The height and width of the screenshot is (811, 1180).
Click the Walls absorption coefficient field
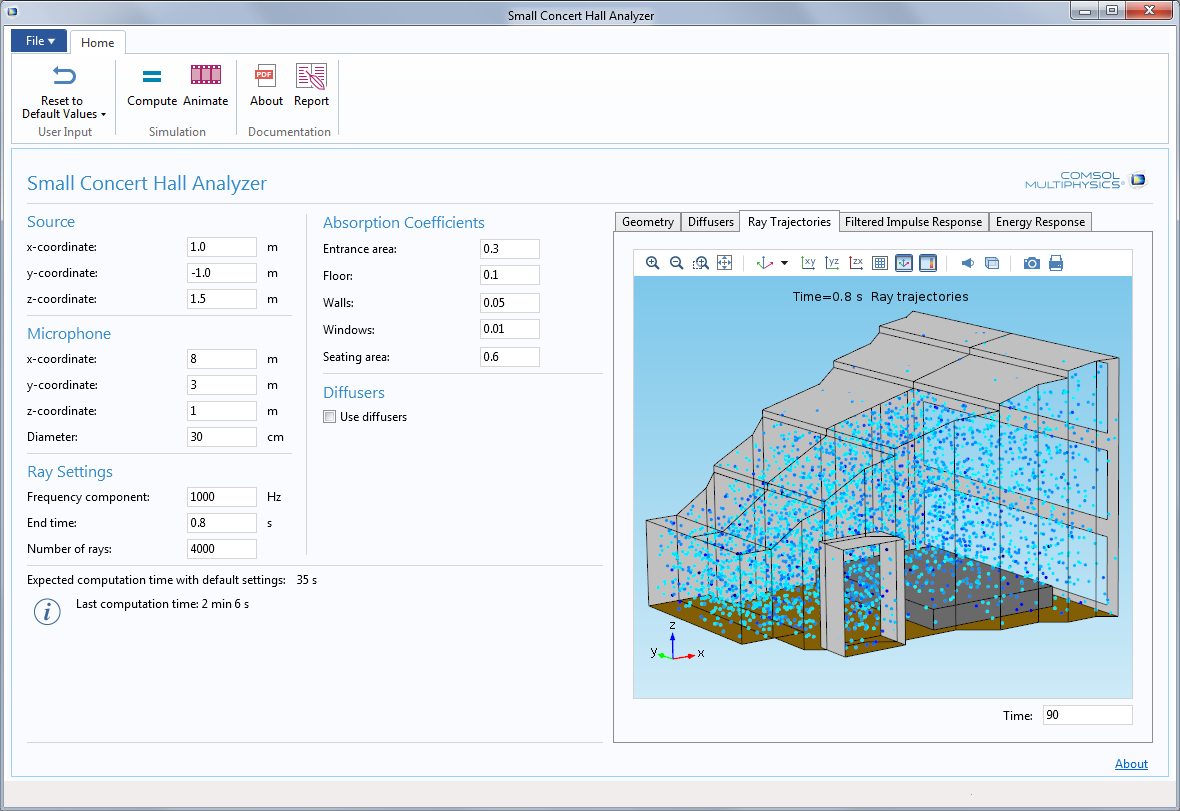(509, 302)
